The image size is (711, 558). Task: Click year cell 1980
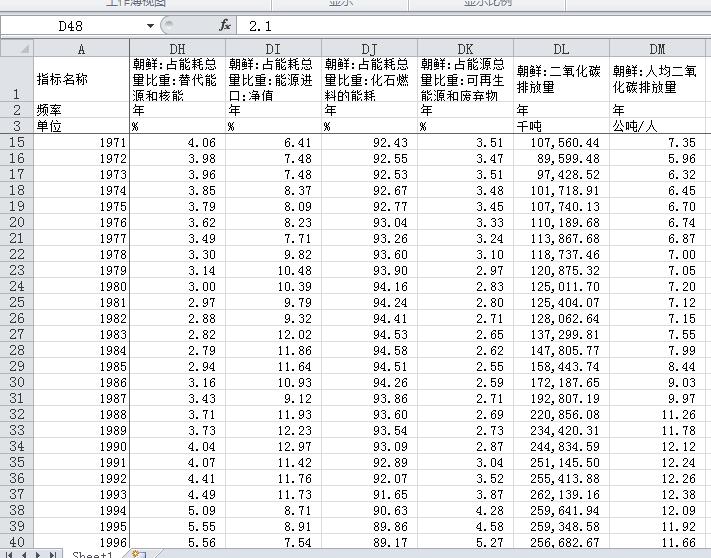coord(82,286)
